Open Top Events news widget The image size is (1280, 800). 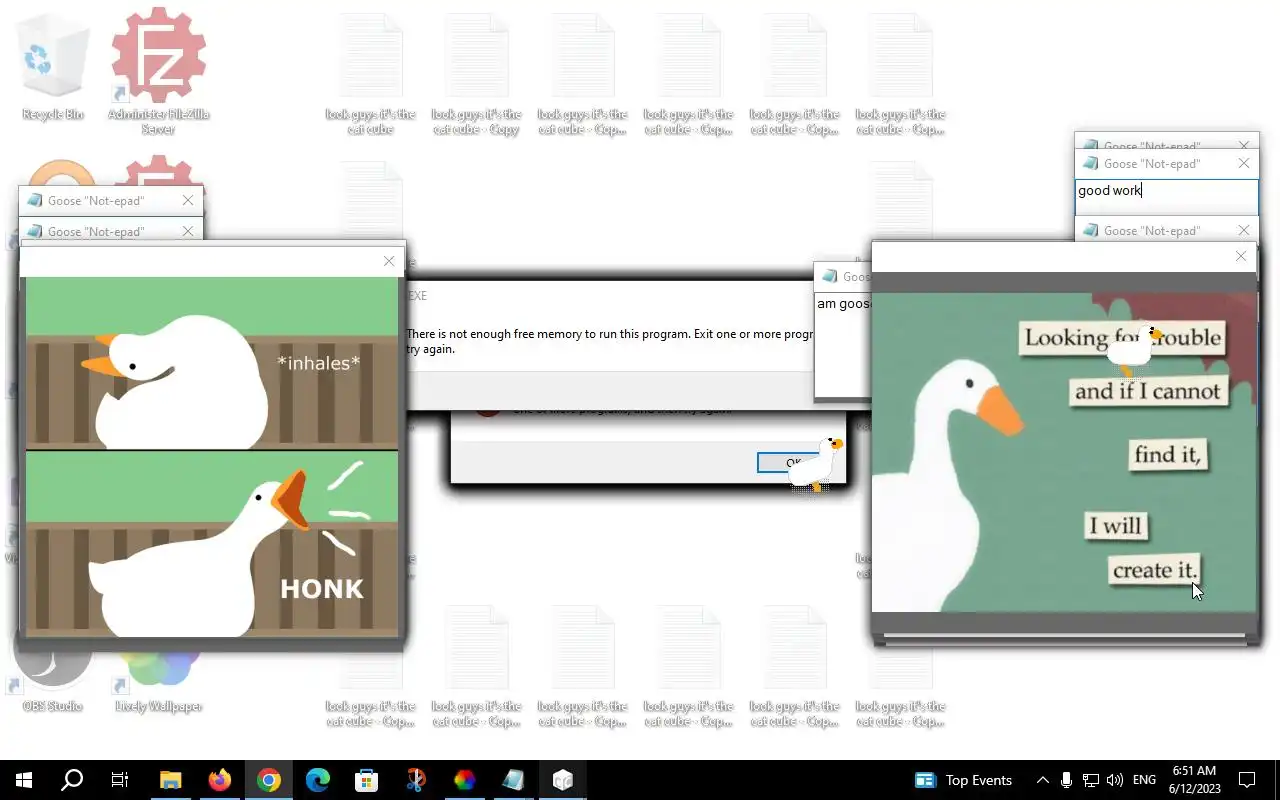(x=964, y=780)
